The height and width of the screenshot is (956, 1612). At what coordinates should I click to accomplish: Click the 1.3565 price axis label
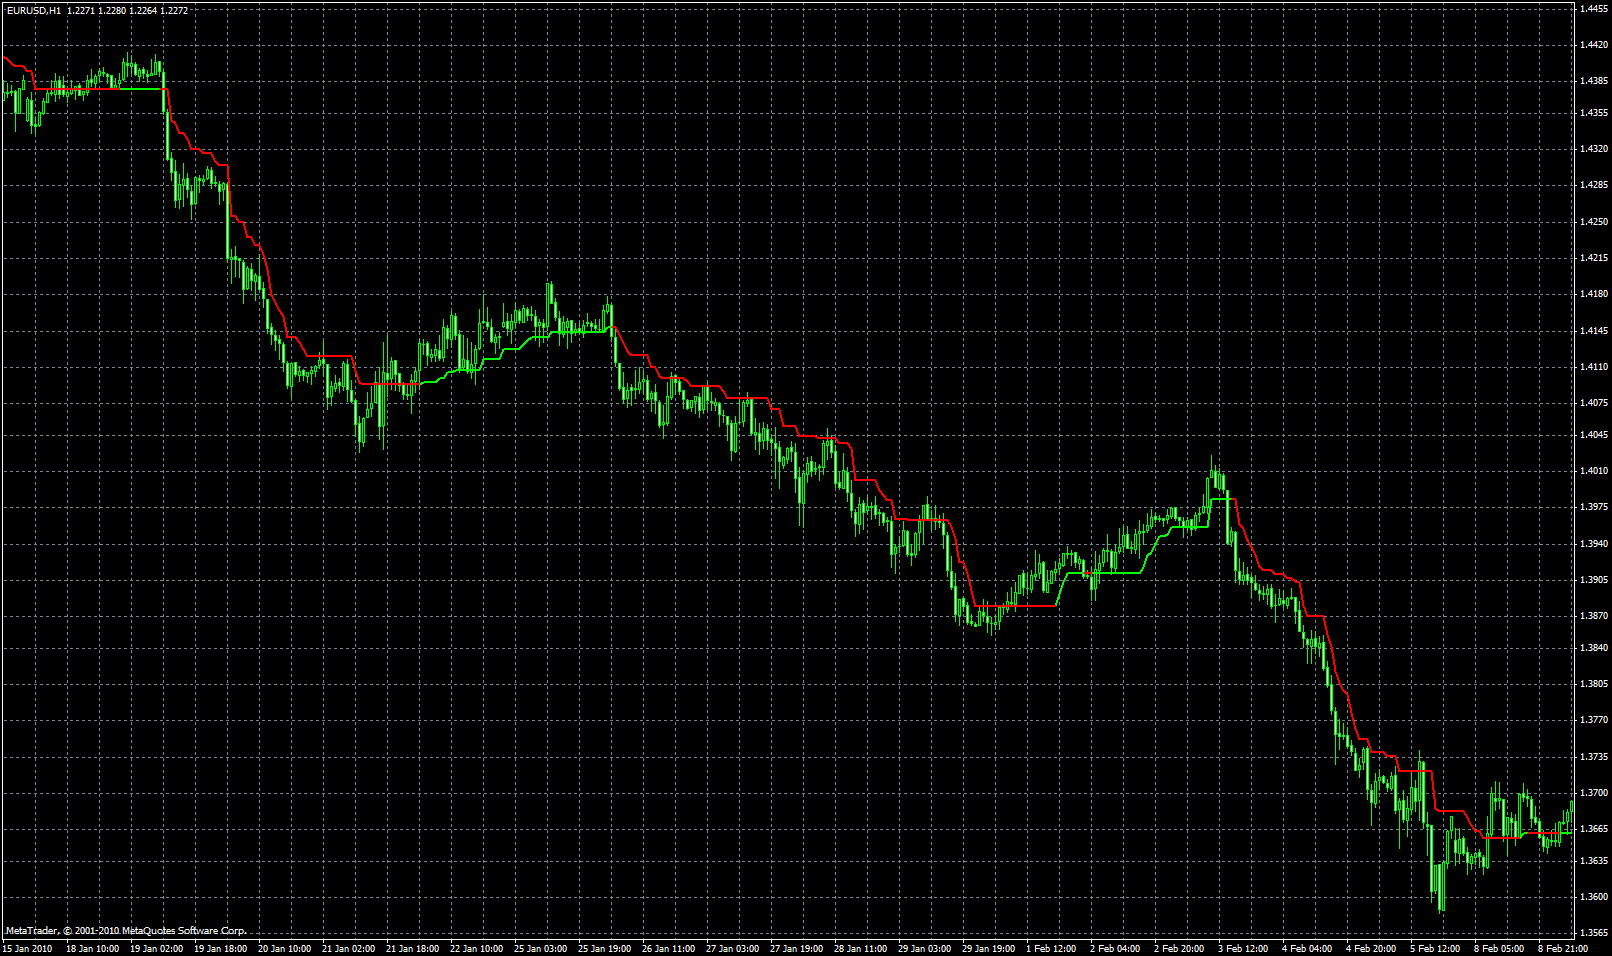click(1594, 933)
